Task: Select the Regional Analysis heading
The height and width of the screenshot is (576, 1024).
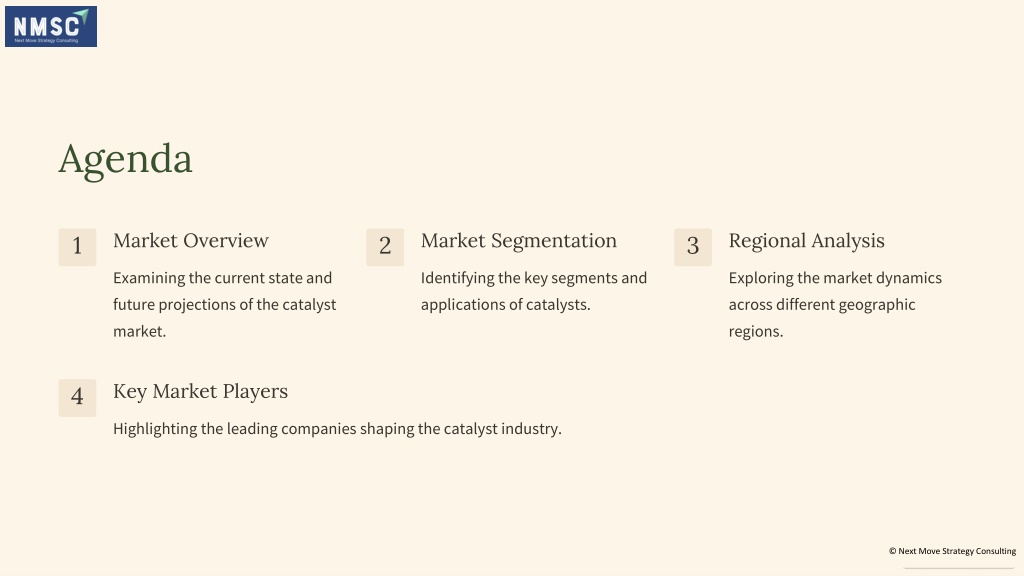Action: (807, 241)
